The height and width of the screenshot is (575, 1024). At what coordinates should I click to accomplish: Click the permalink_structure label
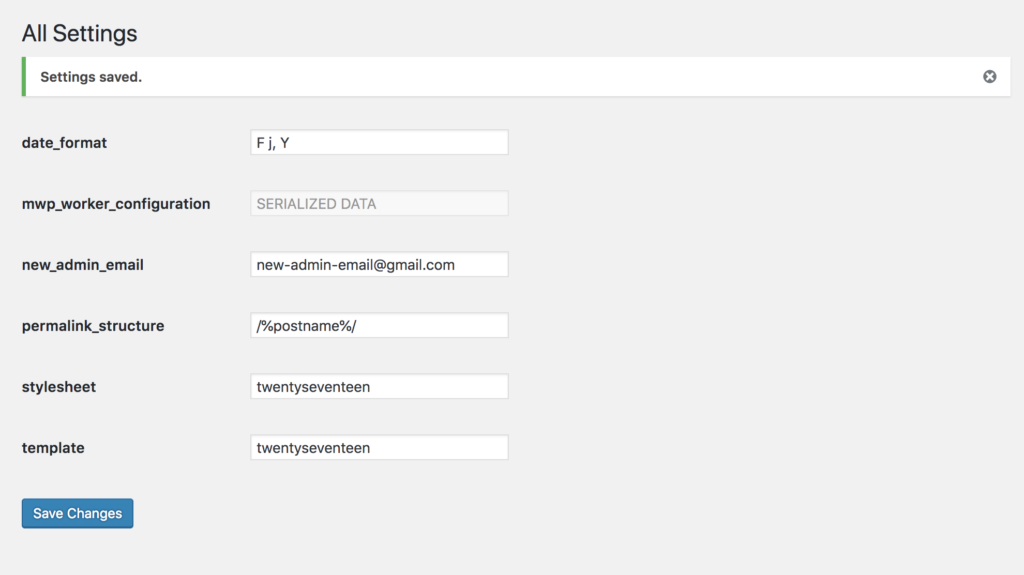click(93, 326)
